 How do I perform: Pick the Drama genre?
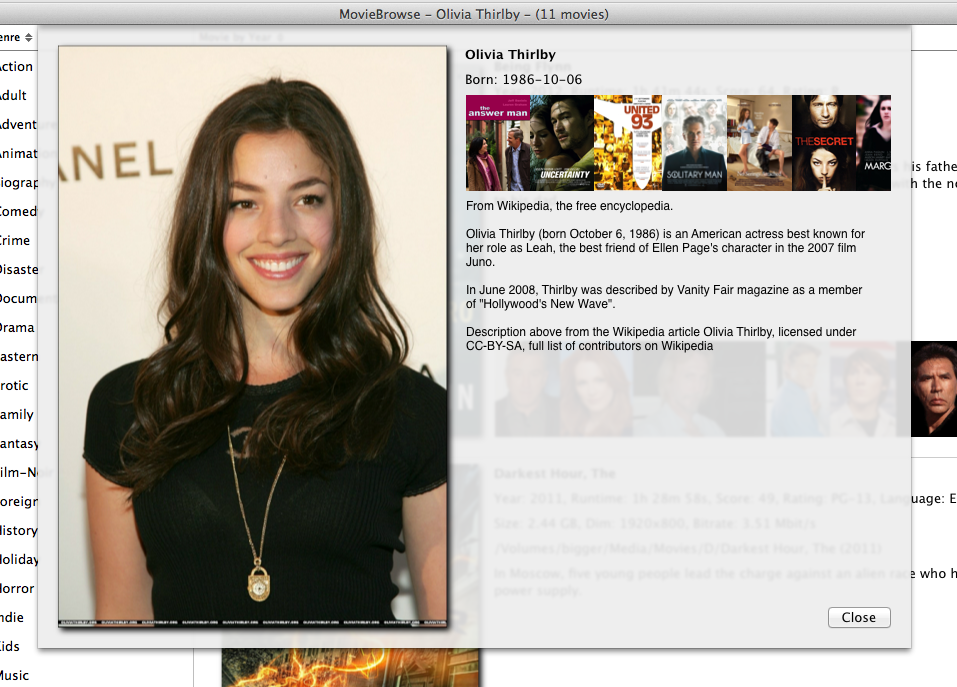17,328
